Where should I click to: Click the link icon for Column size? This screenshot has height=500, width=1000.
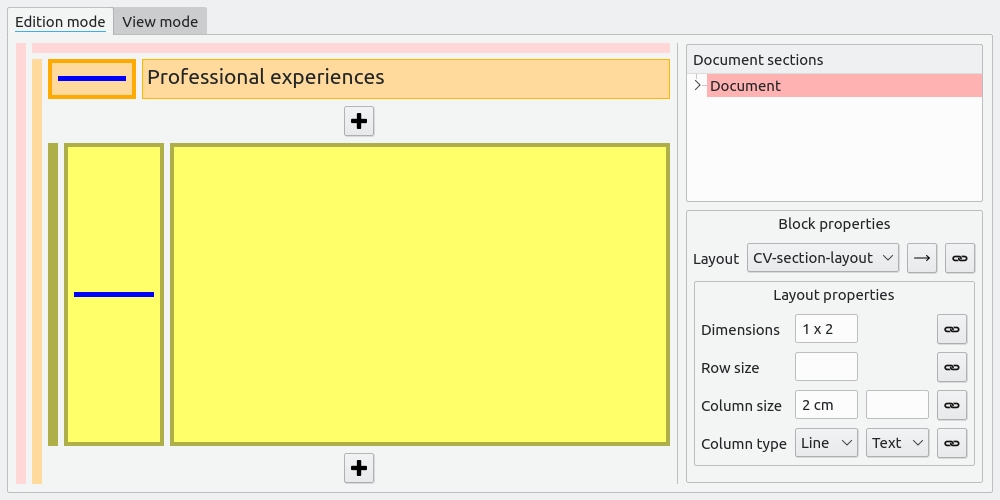pos(952,405)
